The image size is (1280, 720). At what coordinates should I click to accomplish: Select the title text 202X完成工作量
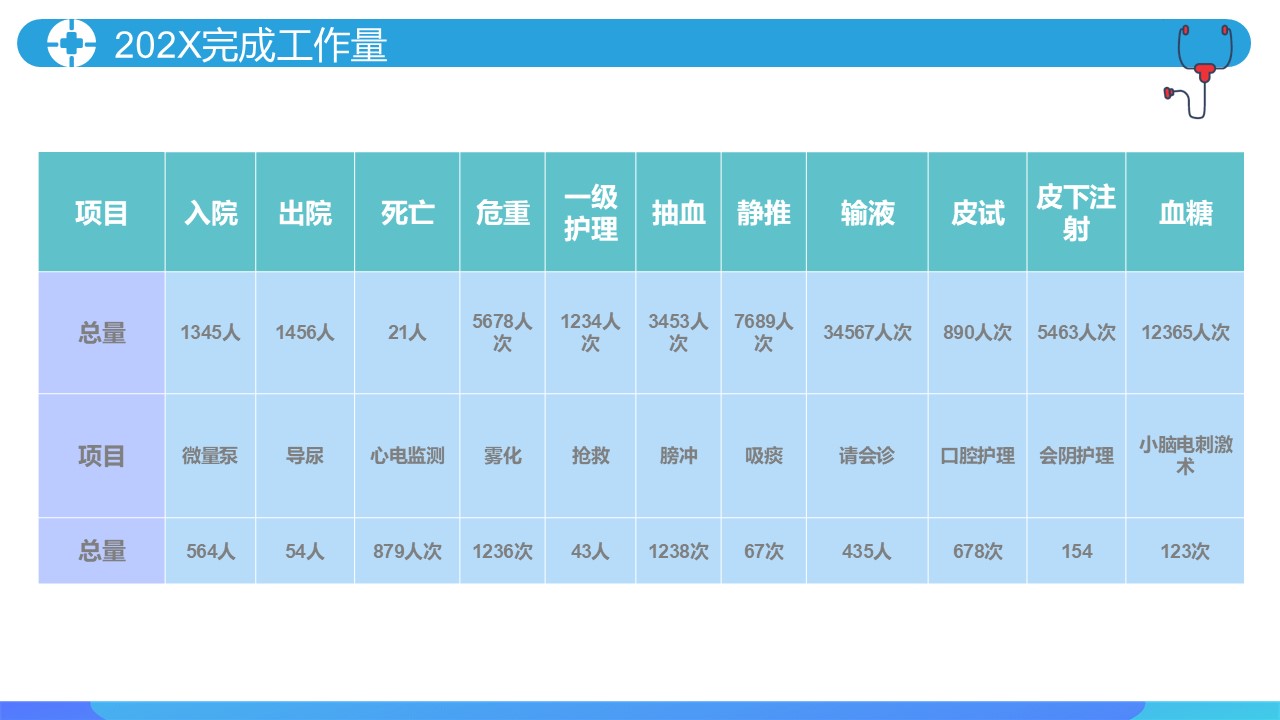pyautogui.click(x=250, y=46)
